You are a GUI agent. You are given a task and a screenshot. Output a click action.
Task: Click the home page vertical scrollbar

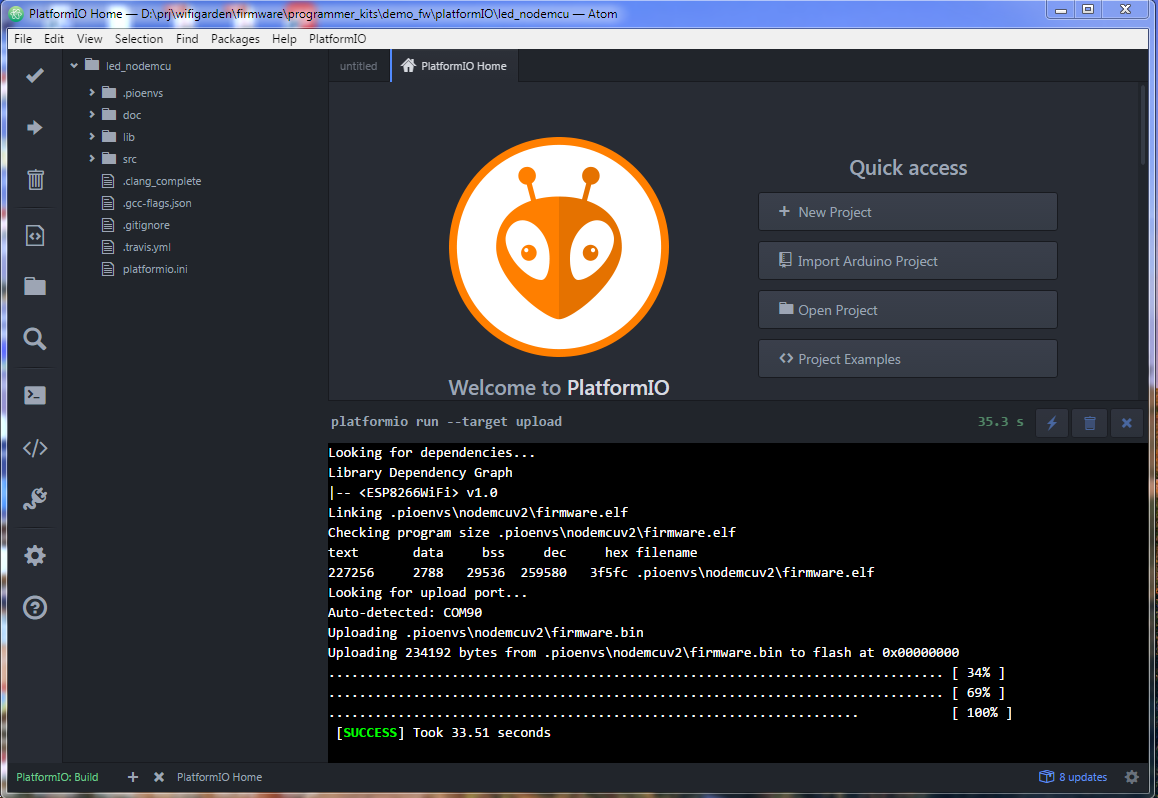coord(1142,125)
